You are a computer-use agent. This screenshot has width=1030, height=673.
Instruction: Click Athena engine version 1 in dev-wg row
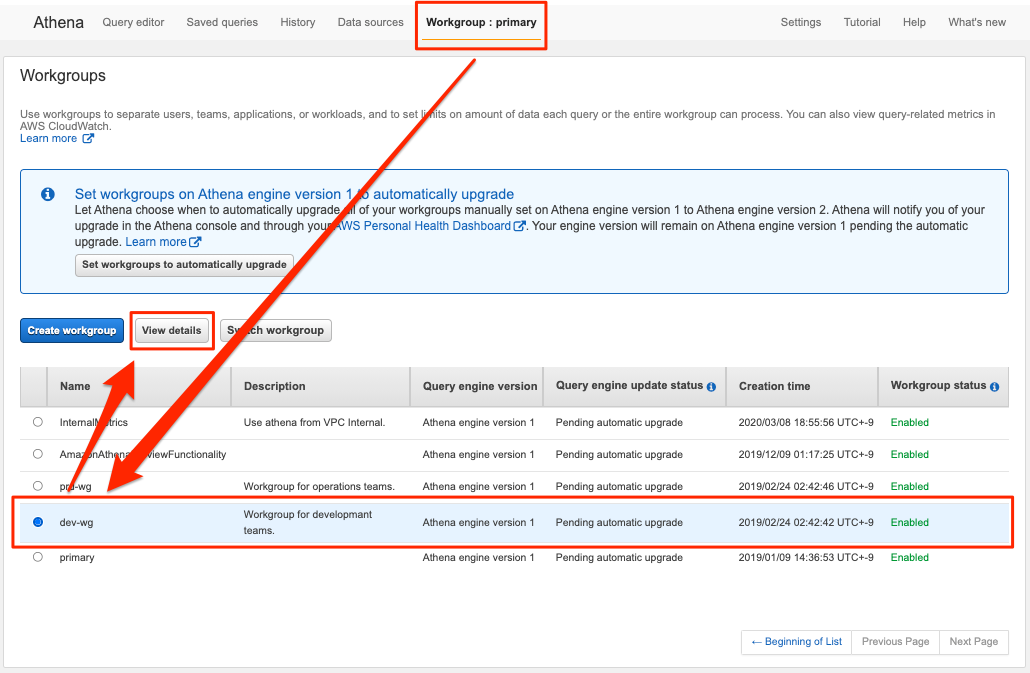click(478, 523)
